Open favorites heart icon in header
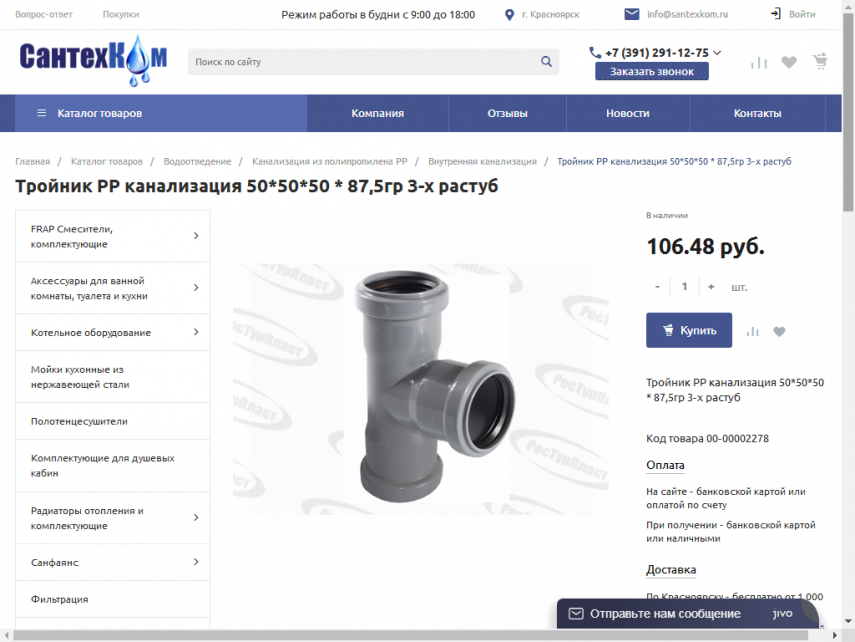855x642 pixels. 789,62
